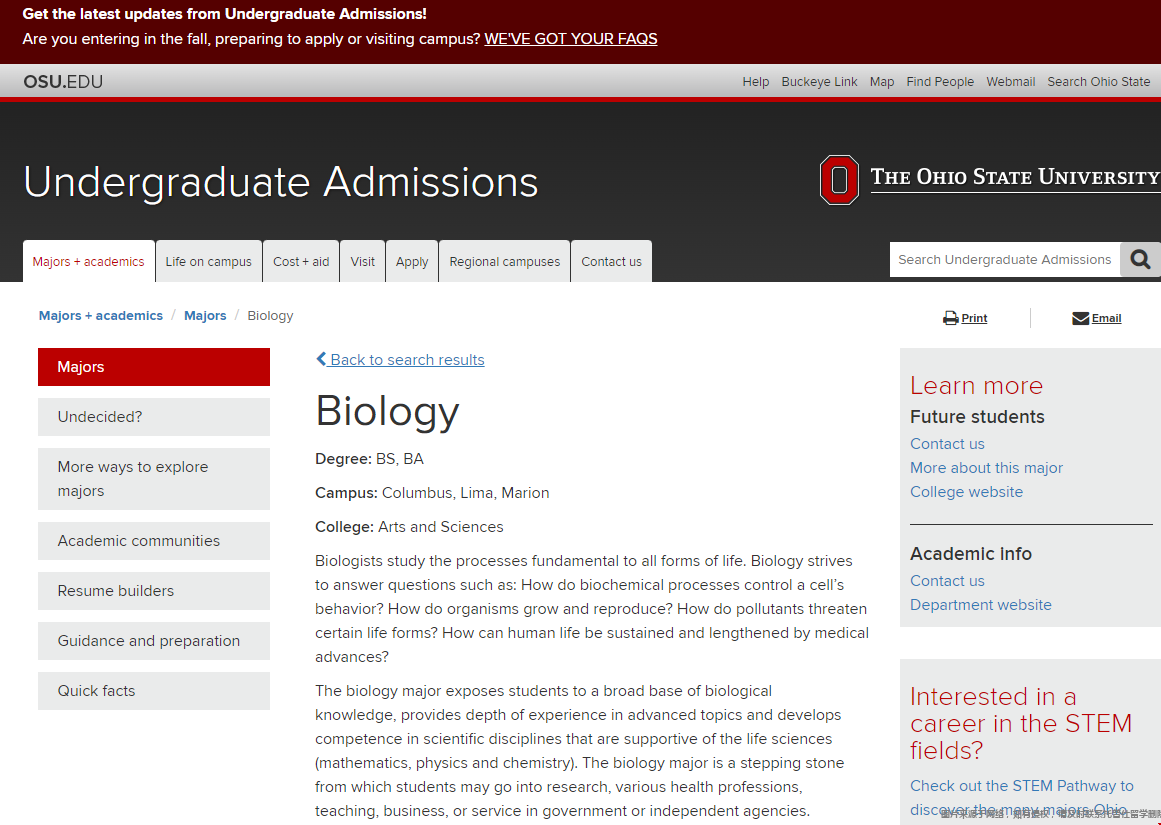Open the OSU.EDU home link

[x=63, y=82]
